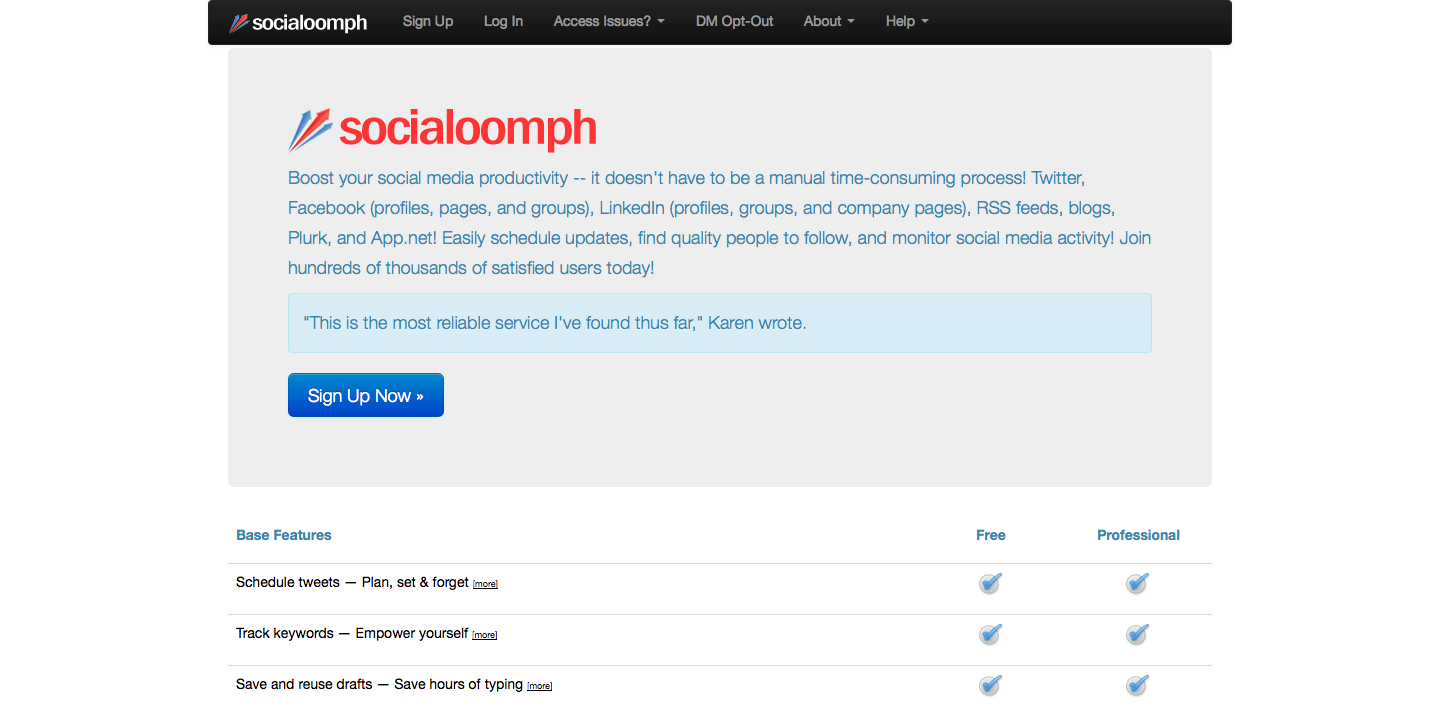Click the Professional checkmark for Track keywords
The width and height of the screenshot is (1440, 712).
pos(1137,634)
